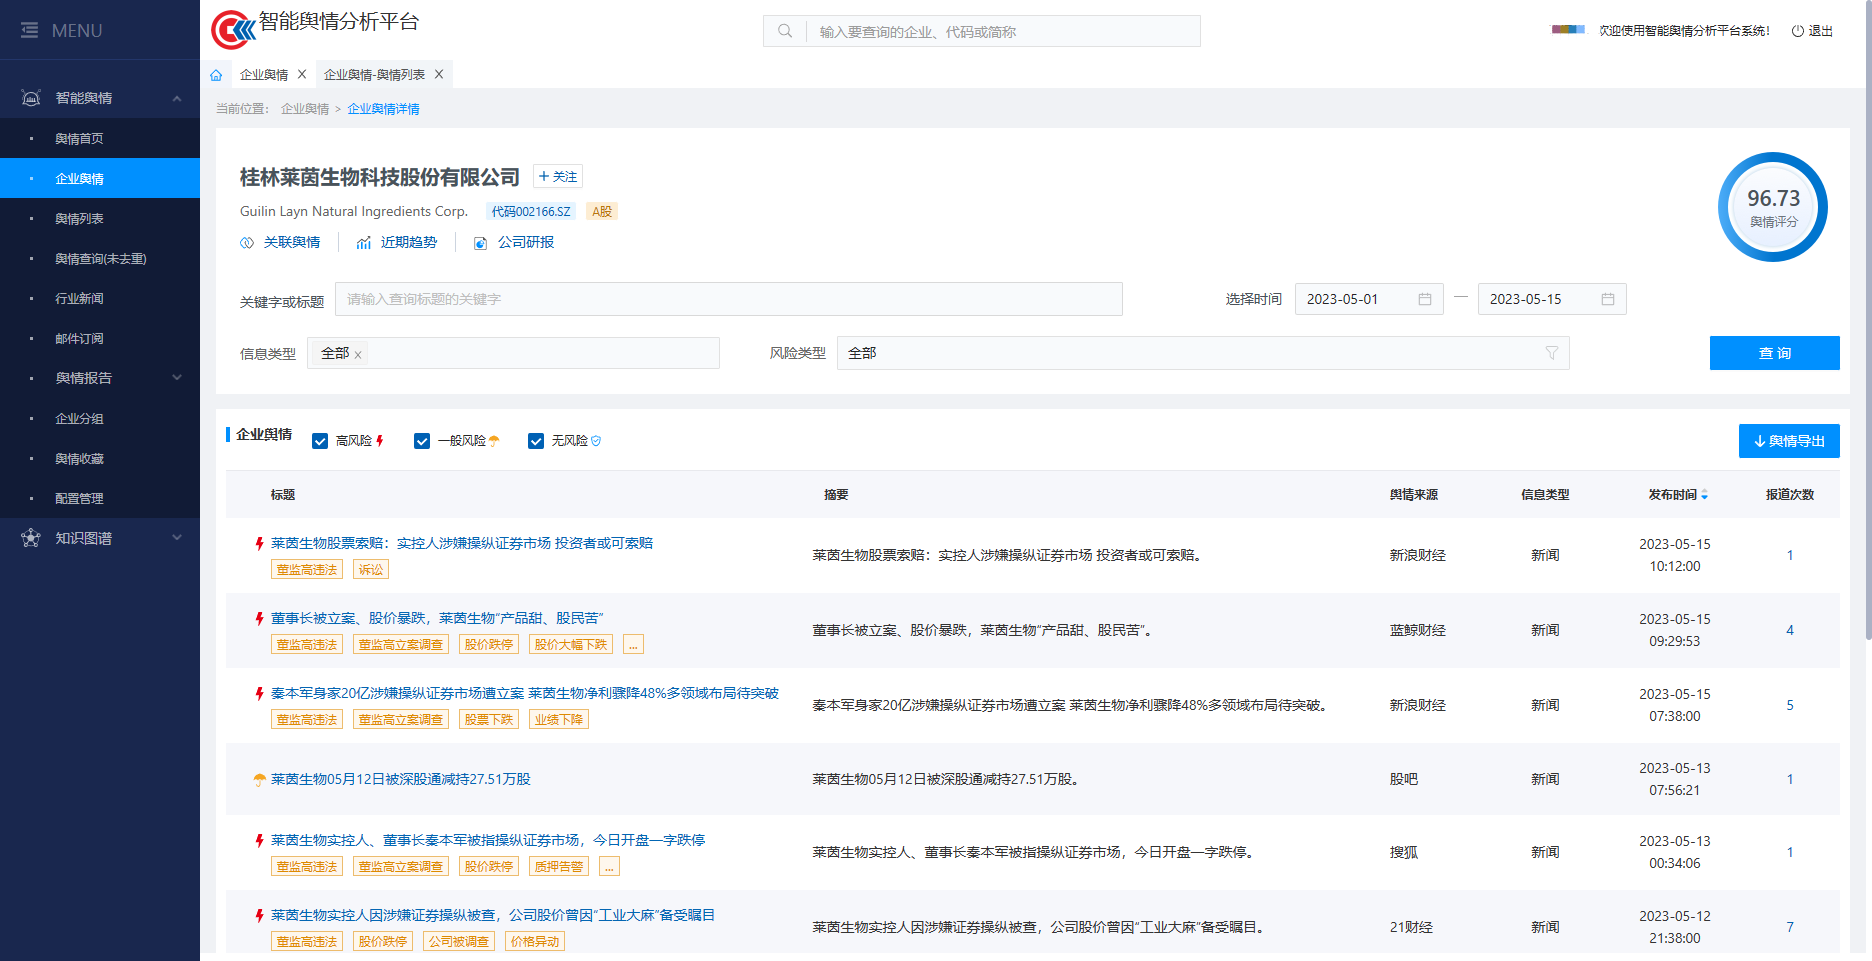Click the 诉讼 tag in first row
The height and width of the screenshot is (961, 1872).
click(x=371, y=570)
